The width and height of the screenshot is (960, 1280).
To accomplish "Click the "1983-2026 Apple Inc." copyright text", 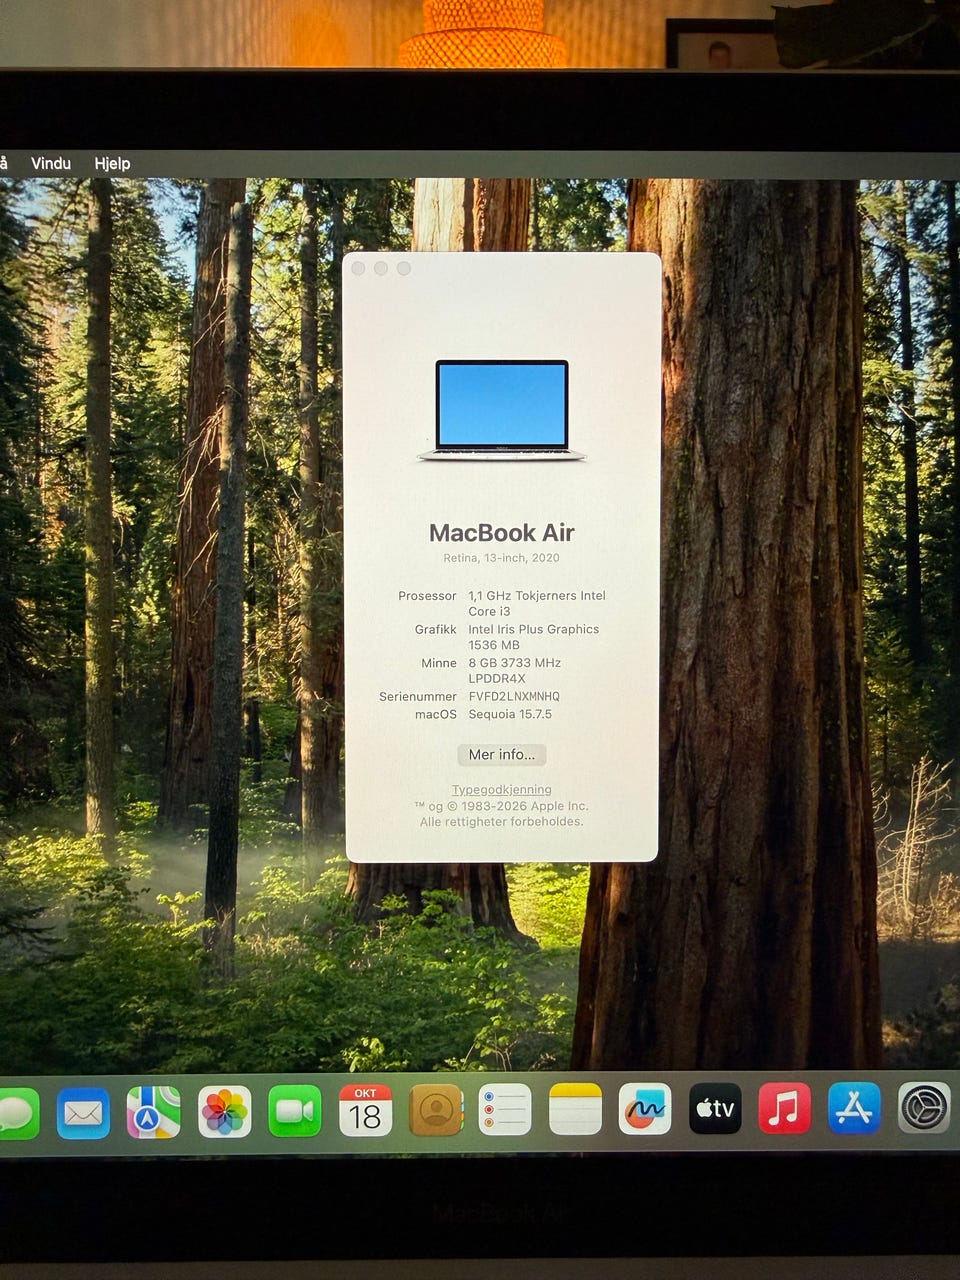I will pos(524,806).
